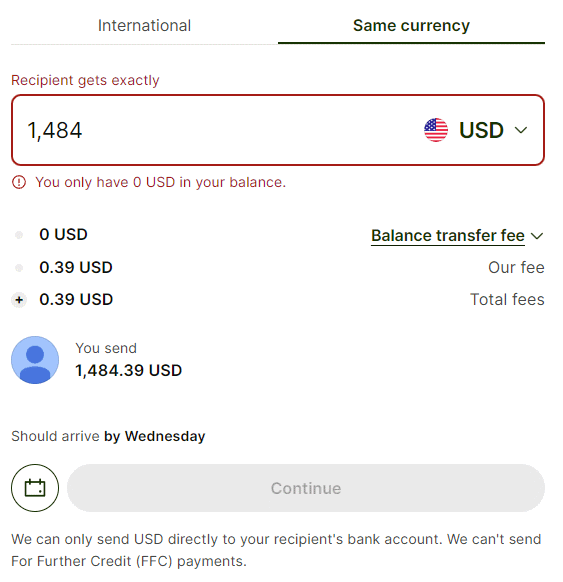Viewport: 563px width, 582px height.
Task: Click the Continue button
Action: tap(306, 488)
